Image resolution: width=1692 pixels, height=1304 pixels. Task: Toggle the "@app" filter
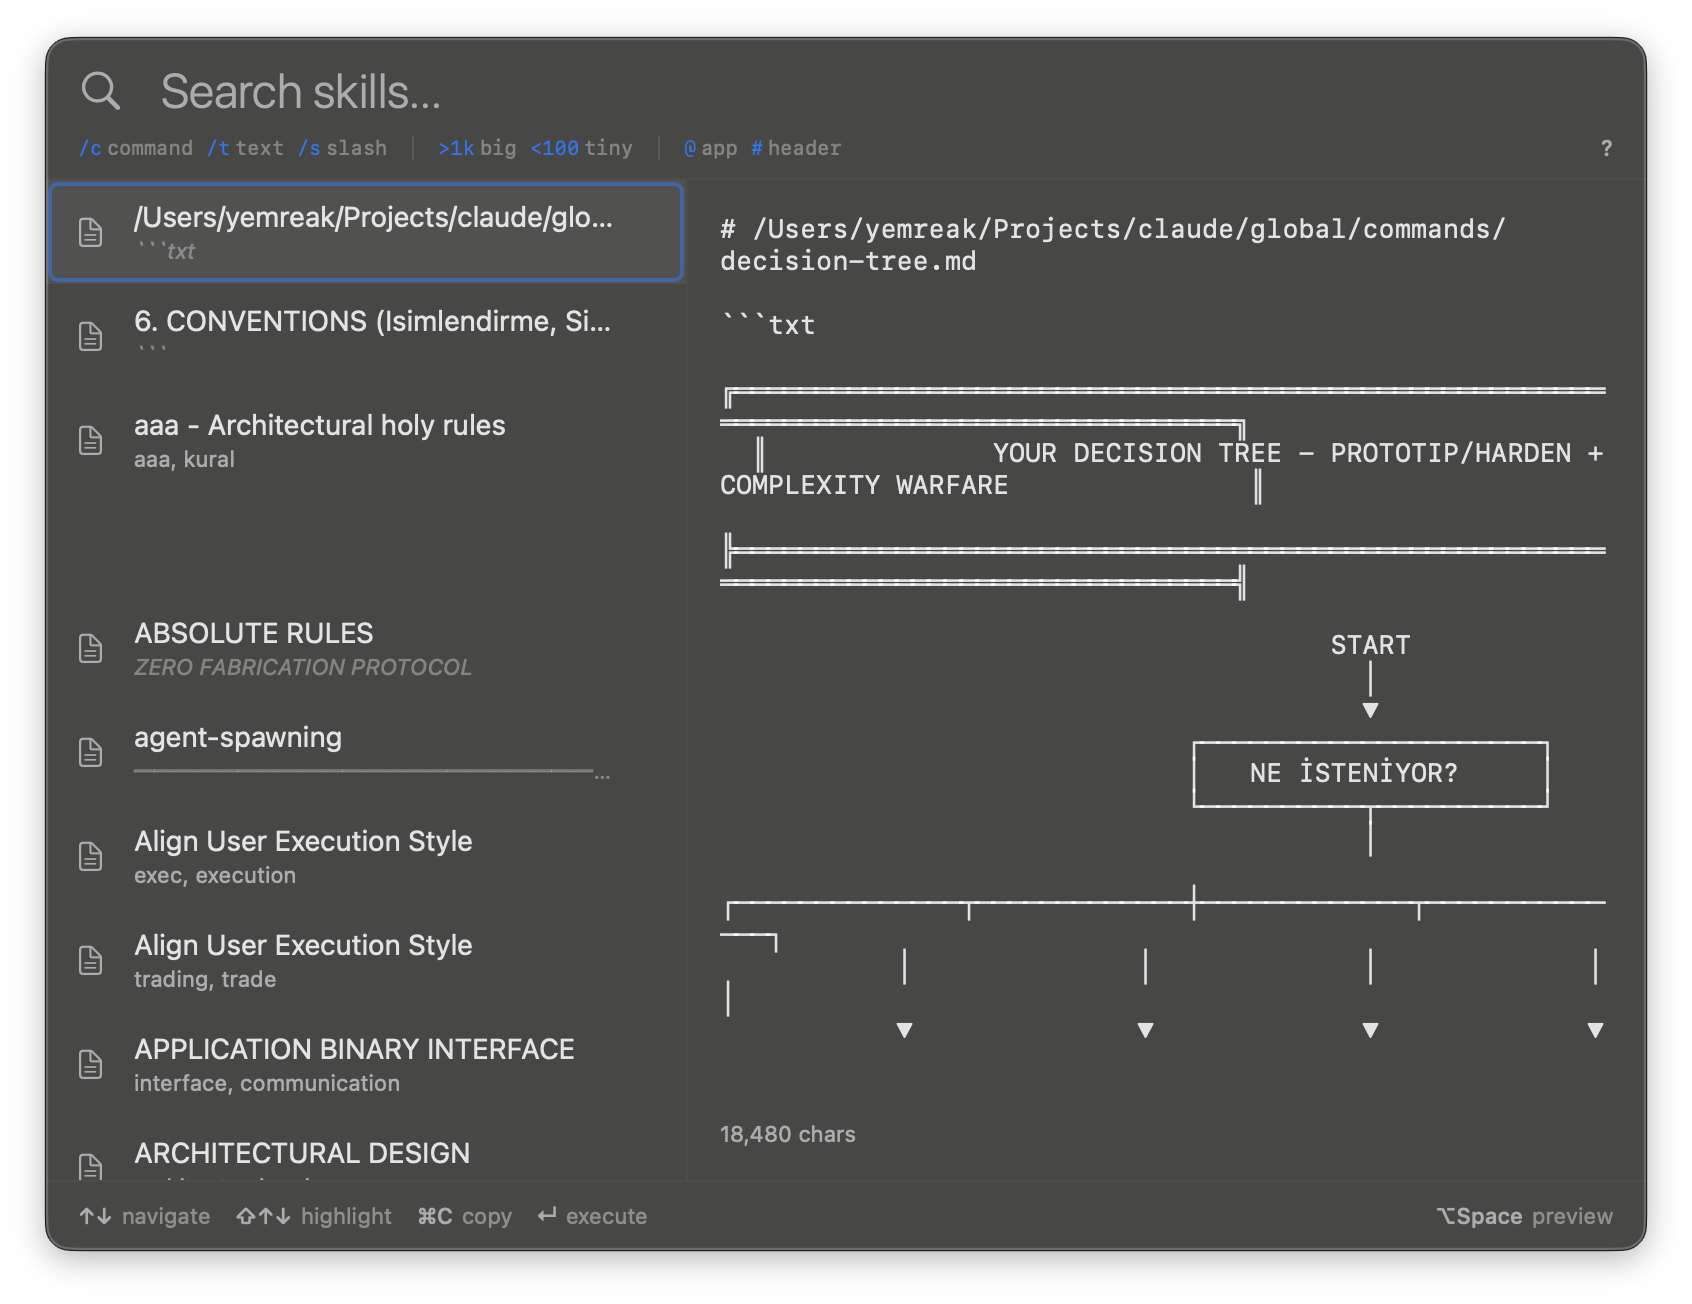click(x=710, y=148)
